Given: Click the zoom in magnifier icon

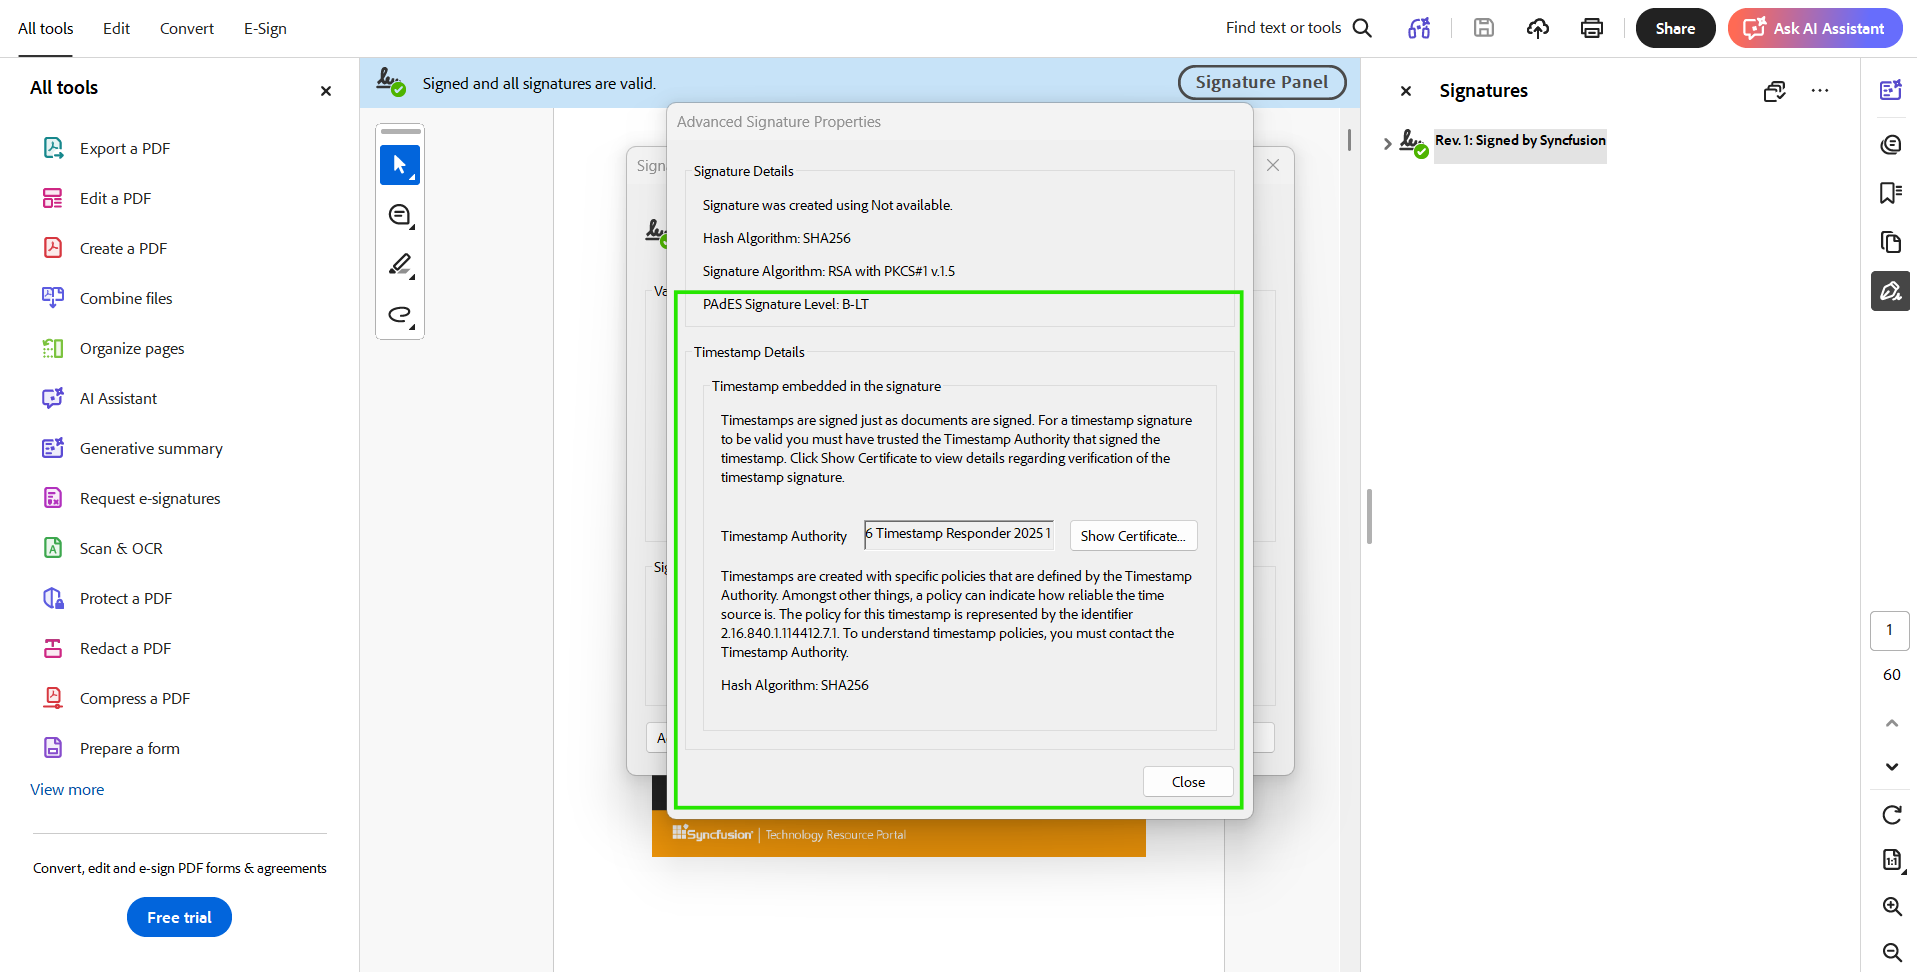Looking at the screenshot, I should point(1892,906).
